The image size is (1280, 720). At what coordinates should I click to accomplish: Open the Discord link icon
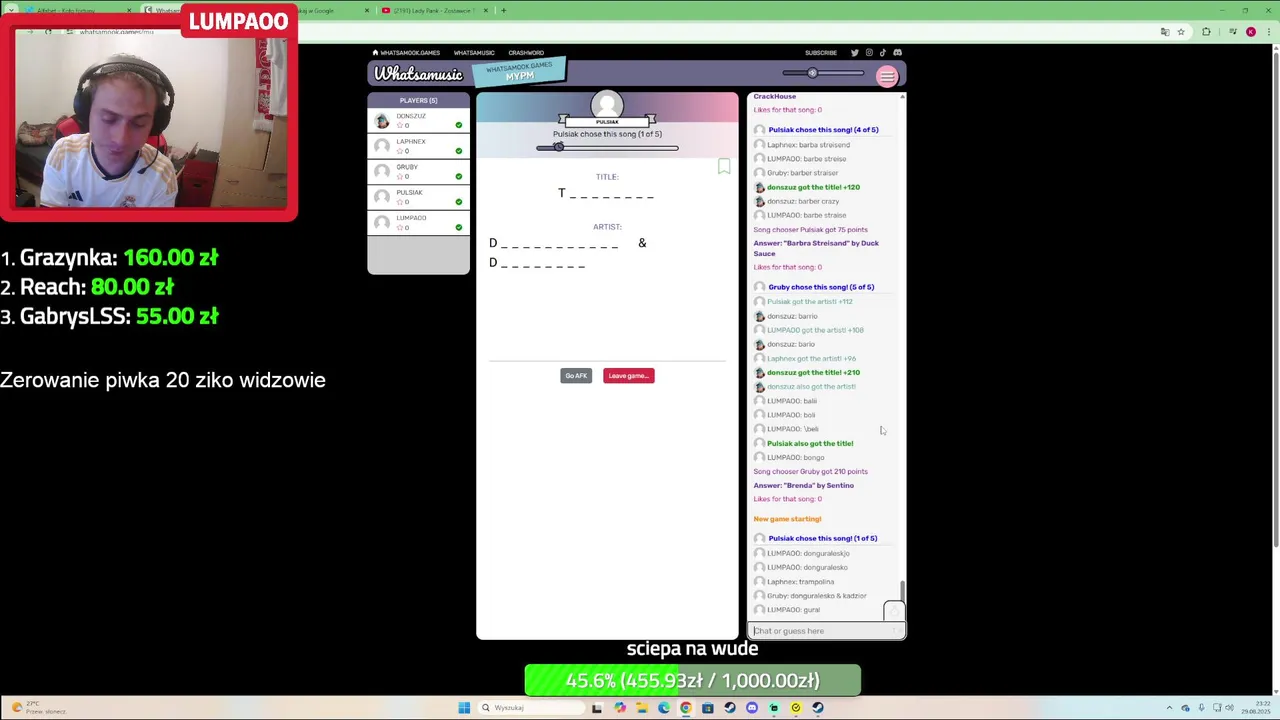(x=897, y=53)
